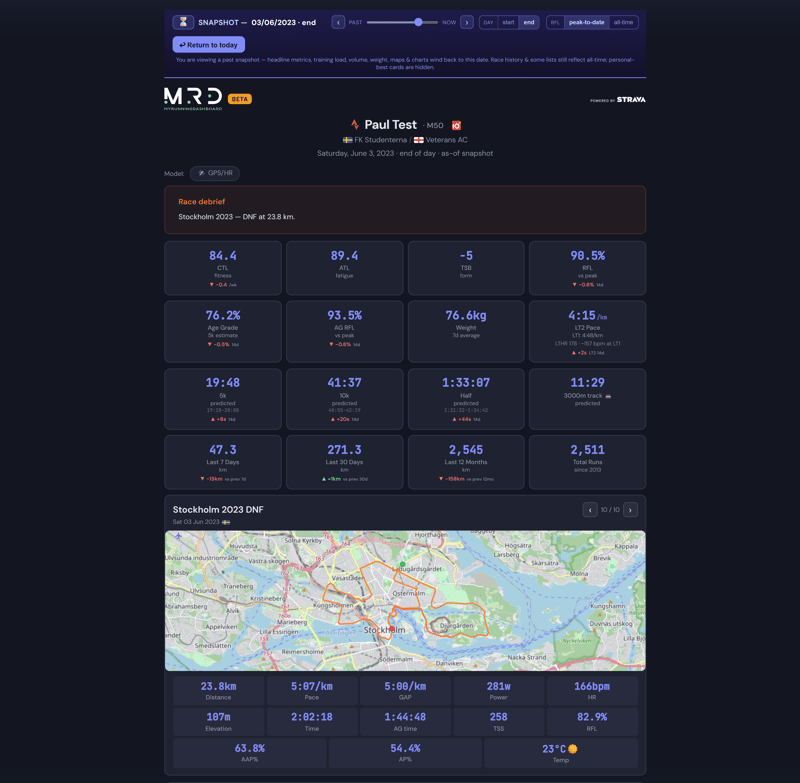Click the England flag by Veterans AC

(x=418, y=140)
